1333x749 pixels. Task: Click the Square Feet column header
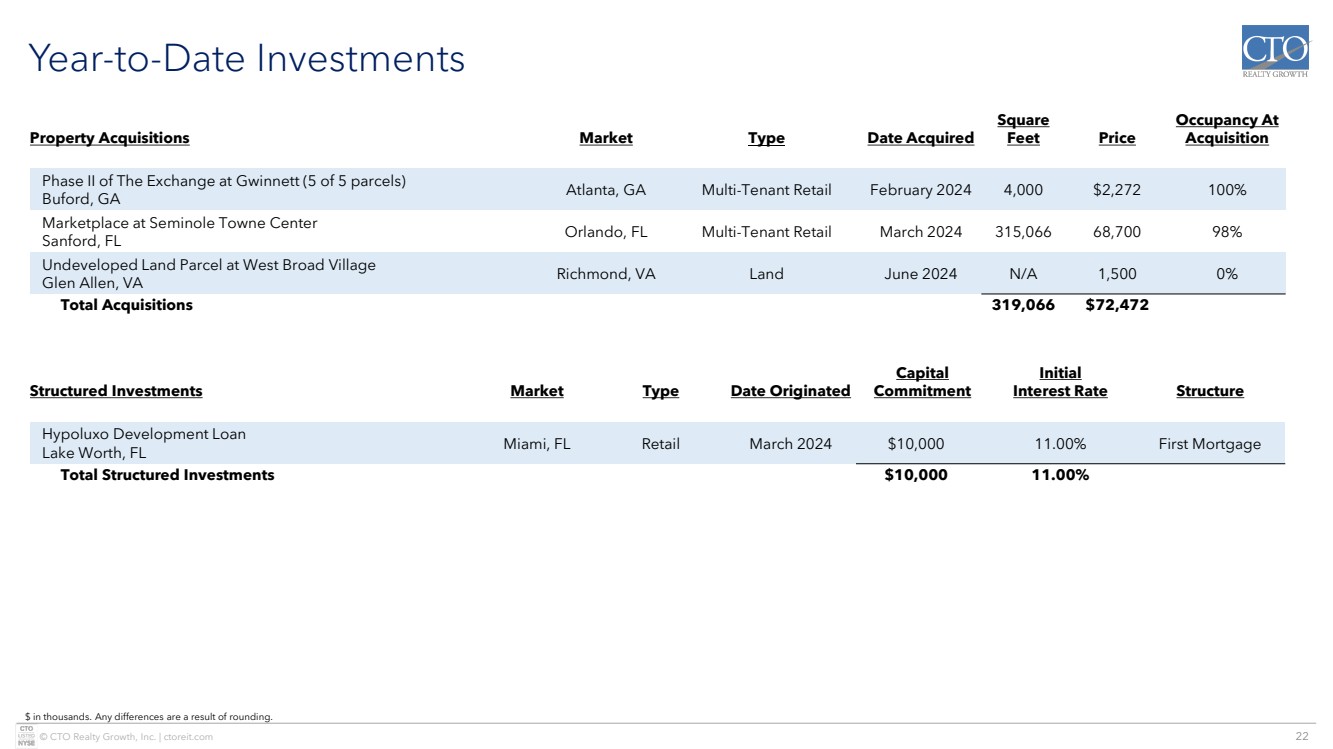coord(1023,129)
